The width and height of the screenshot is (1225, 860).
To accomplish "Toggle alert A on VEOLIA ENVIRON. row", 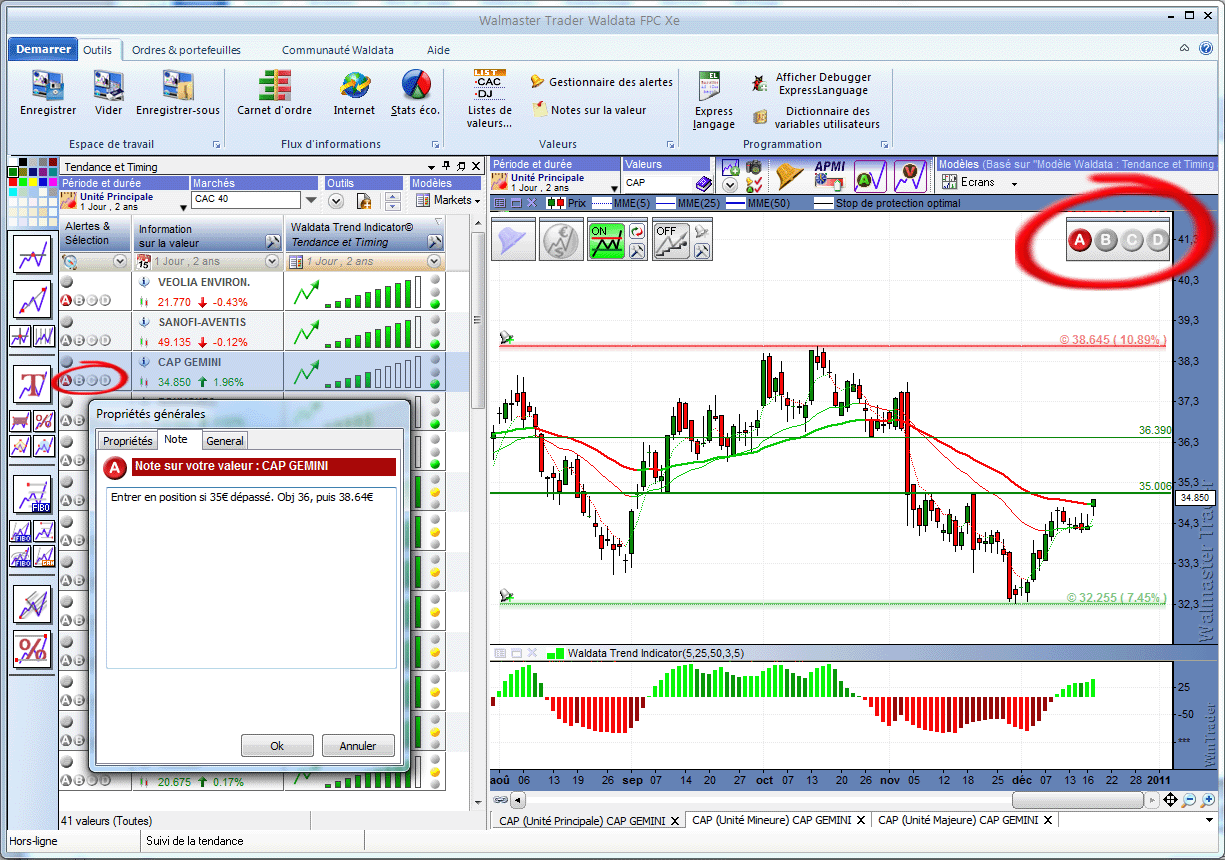I will [66, 300].
